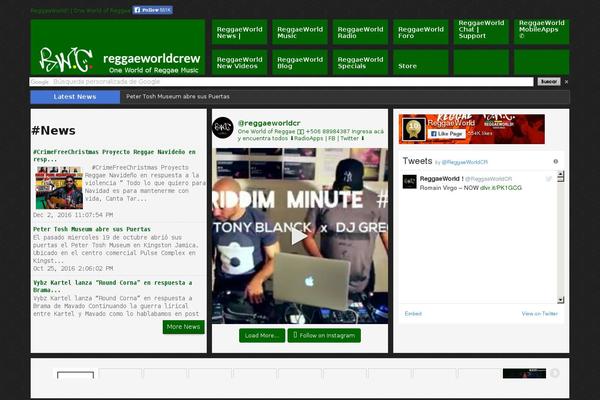The height and width of the screenshot is (400, 600).
Task: Click the More News button
Action: tap(183, 327)
